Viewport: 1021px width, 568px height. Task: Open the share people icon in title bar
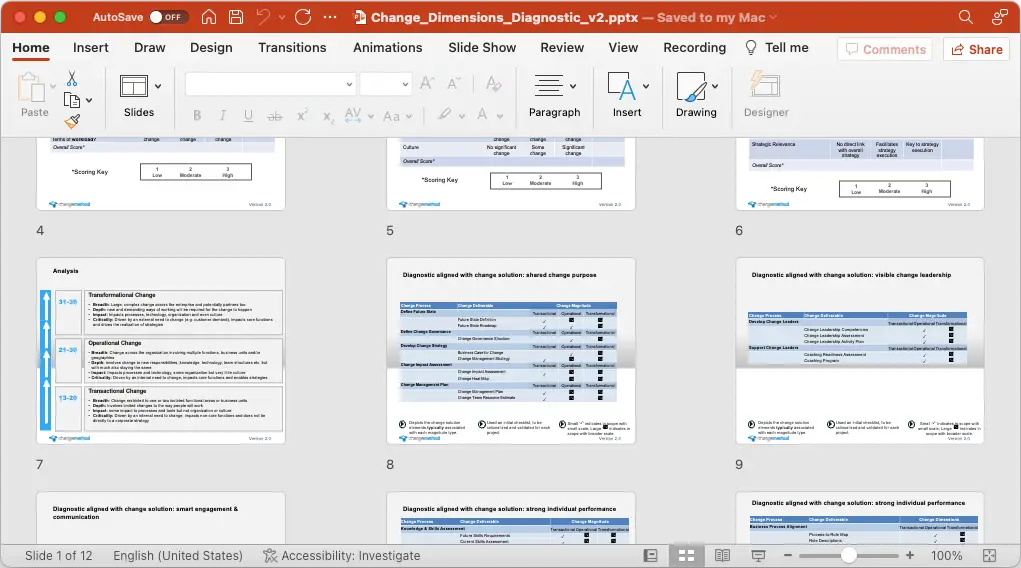pos(1000,17)
